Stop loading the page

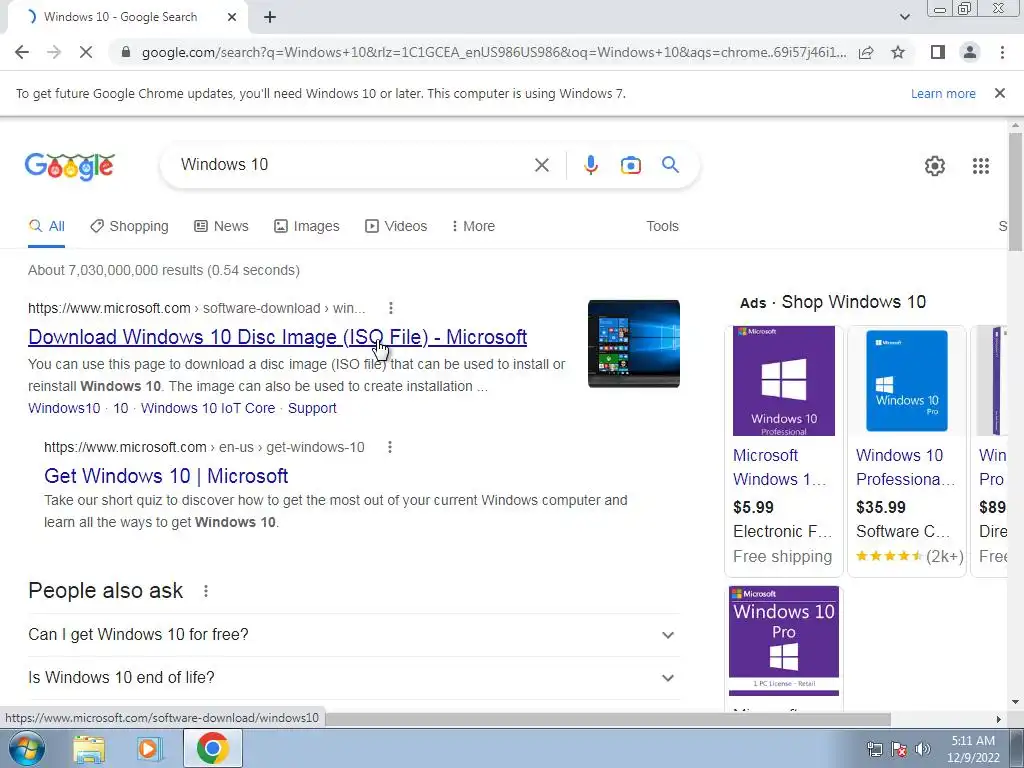[x=86, y=52]
